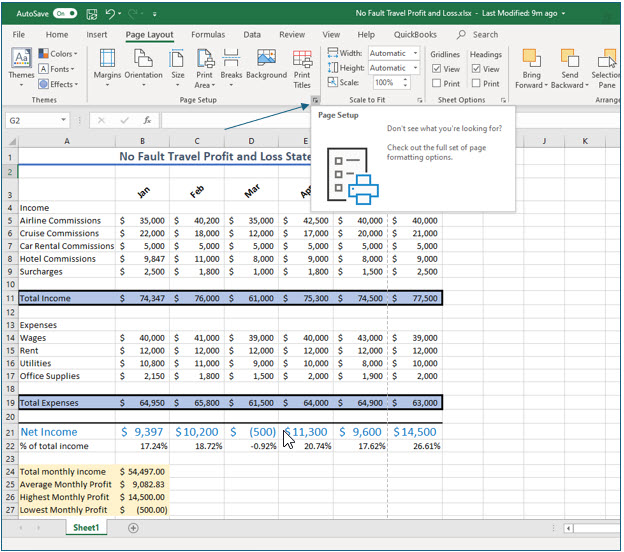The image size is (624, 552).
Task: Check Gridlines Print checkbox
Action: click(x=437, y=84)
